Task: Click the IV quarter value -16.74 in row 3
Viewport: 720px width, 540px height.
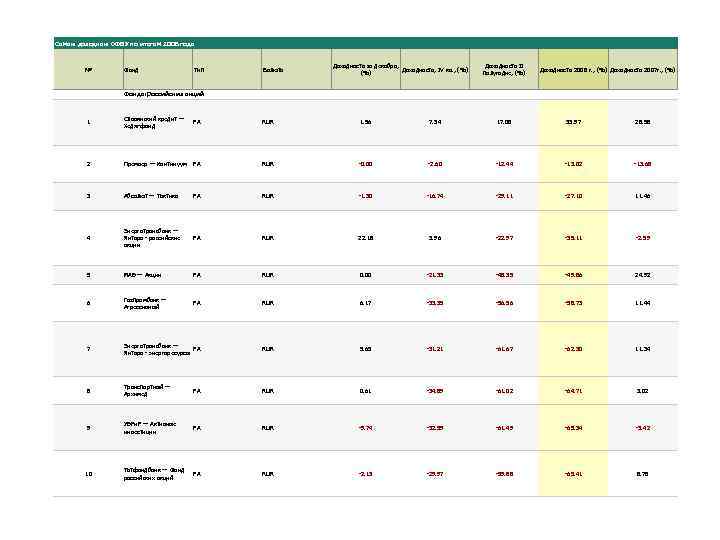Action: click(x=435, y=196)
